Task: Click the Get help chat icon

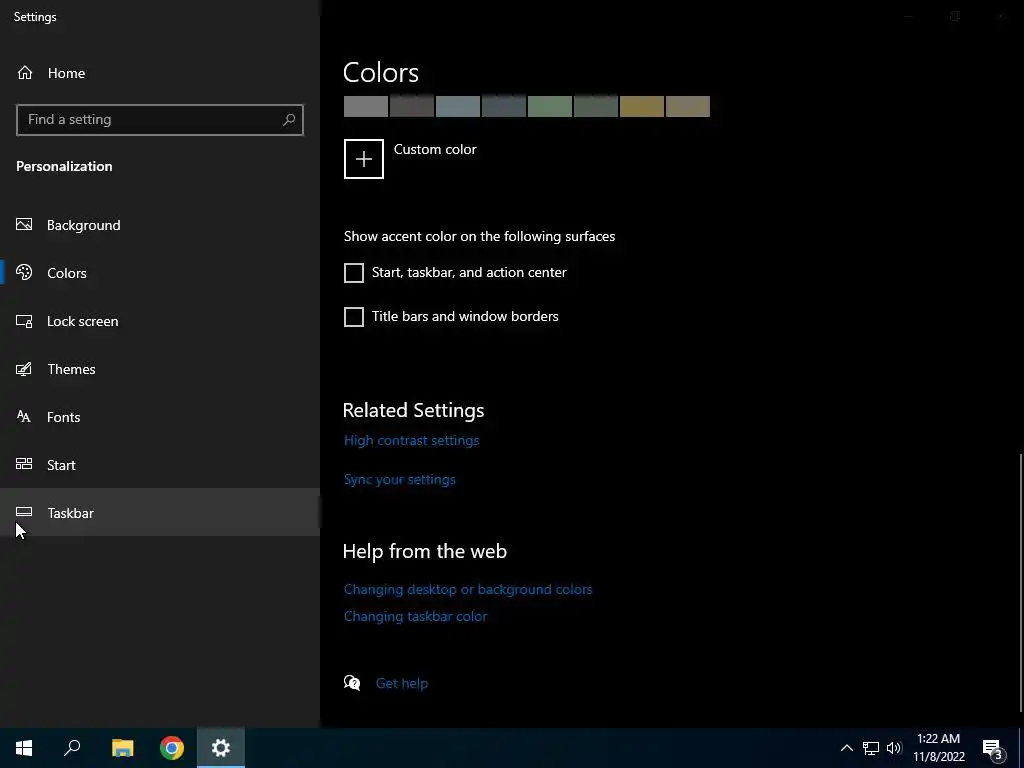Action: (x=352, y=683)
